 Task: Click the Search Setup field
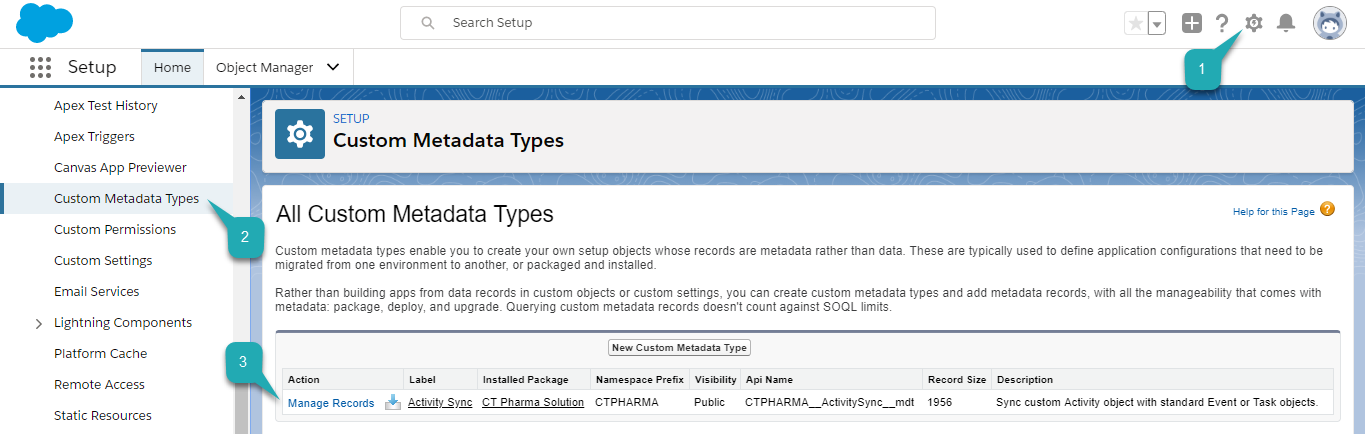[667, 23]
